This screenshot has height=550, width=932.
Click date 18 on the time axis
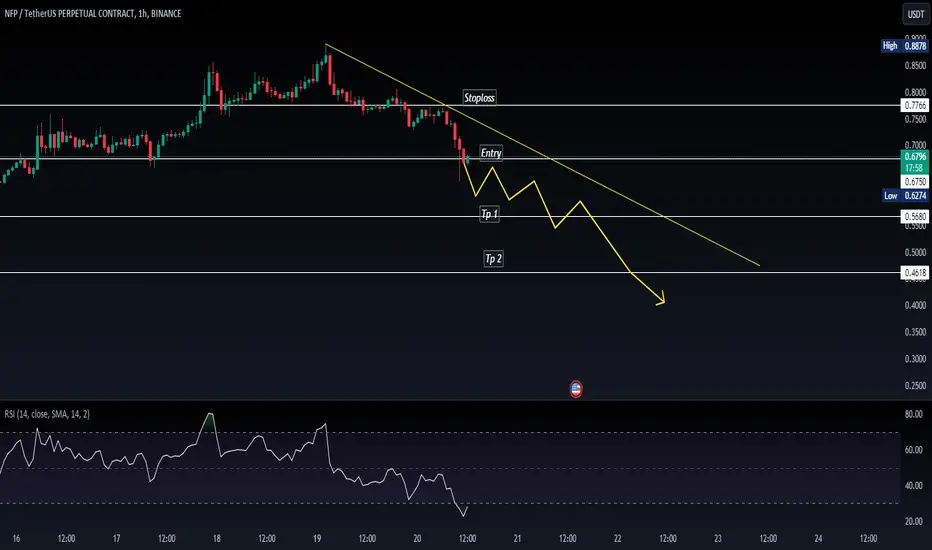(x=216, y=538)
